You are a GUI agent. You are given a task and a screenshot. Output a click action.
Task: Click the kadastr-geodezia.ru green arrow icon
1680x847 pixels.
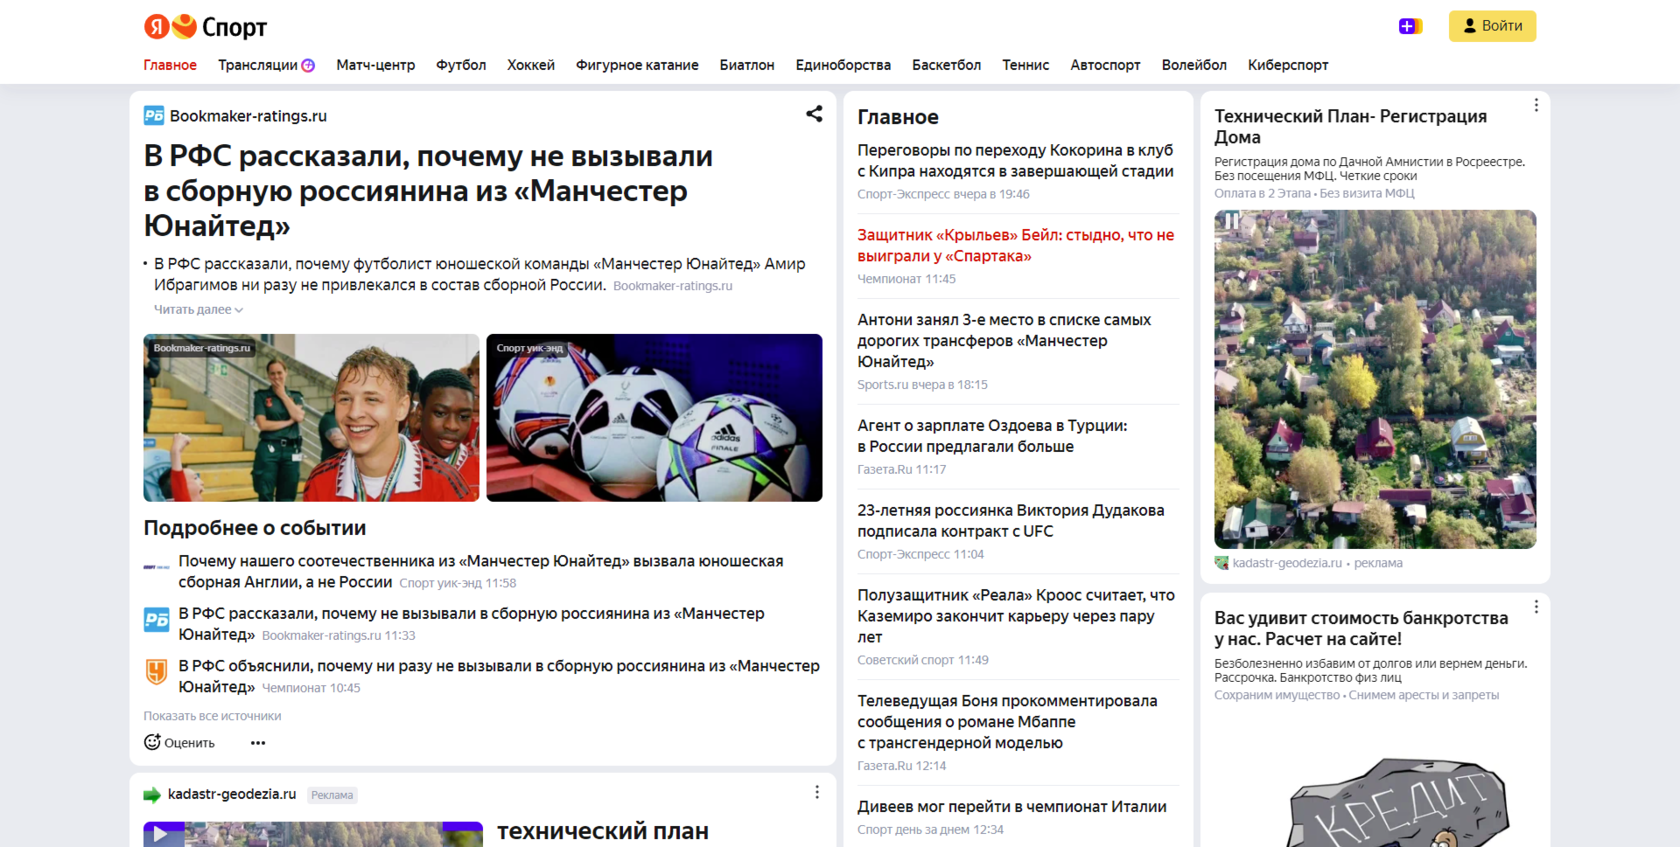pyautogui.click(x=152, y=795)
